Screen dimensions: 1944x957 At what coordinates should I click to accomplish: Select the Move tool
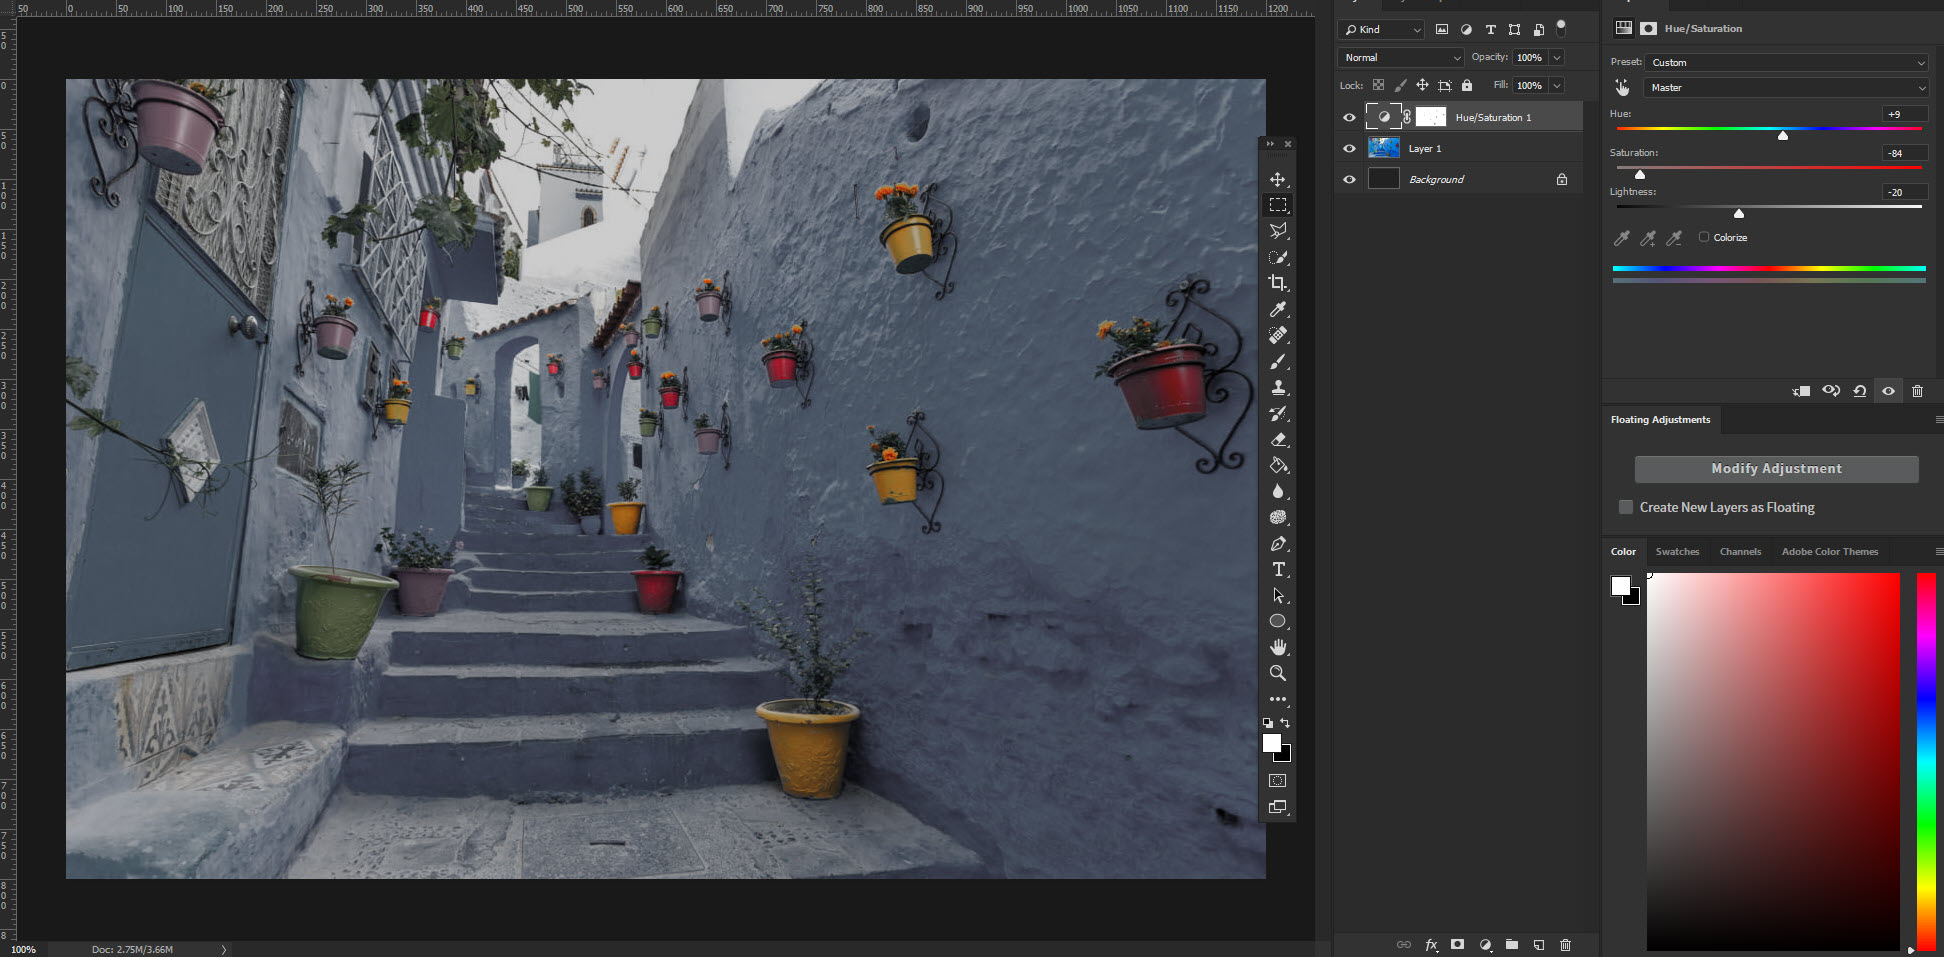pyautogui.click(x=1278, y=179)
